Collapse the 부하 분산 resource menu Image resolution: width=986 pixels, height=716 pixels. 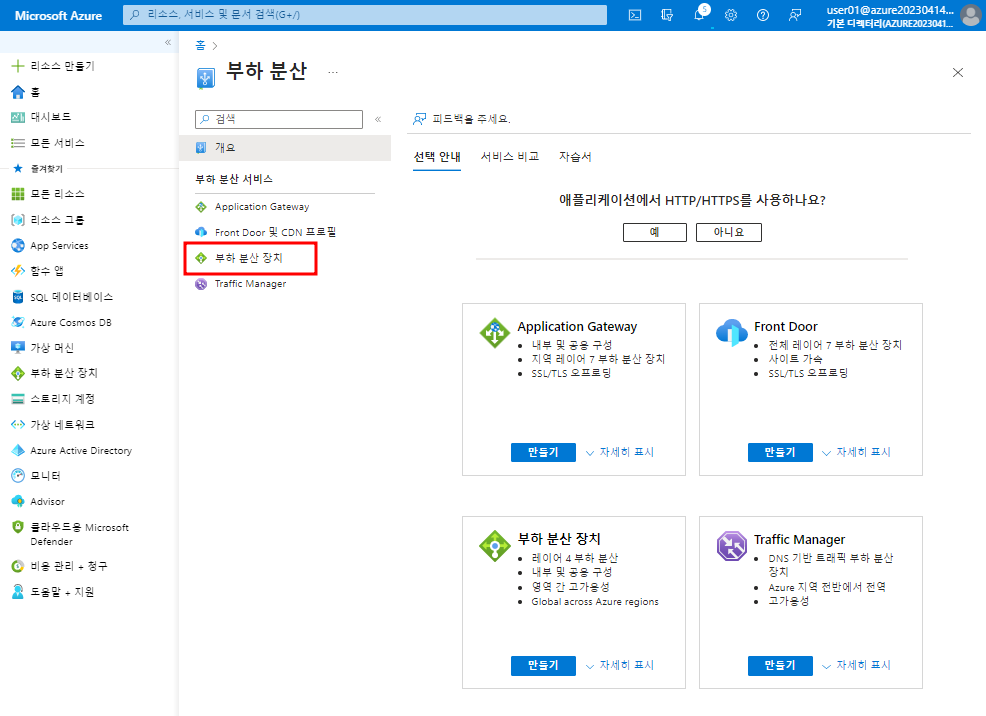pos(378,119)
